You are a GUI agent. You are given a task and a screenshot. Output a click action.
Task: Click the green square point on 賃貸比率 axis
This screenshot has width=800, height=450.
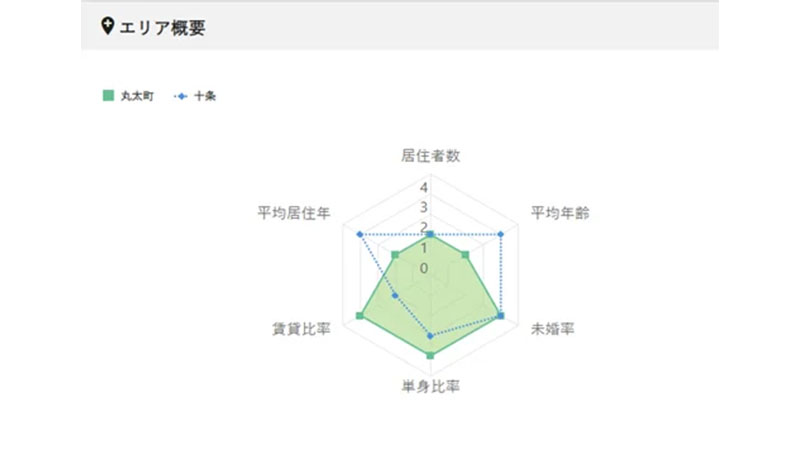(360, 316)
